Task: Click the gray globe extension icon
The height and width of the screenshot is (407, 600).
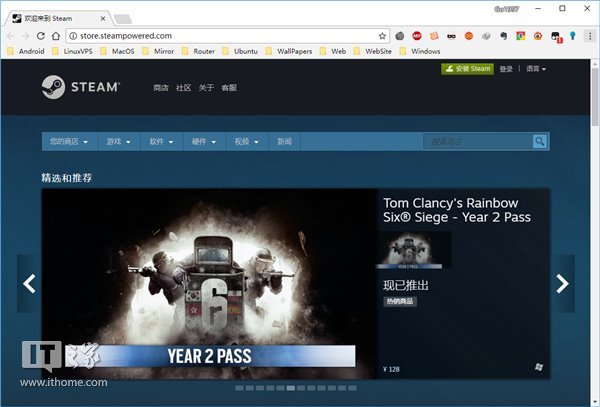Action: [399, 36]
